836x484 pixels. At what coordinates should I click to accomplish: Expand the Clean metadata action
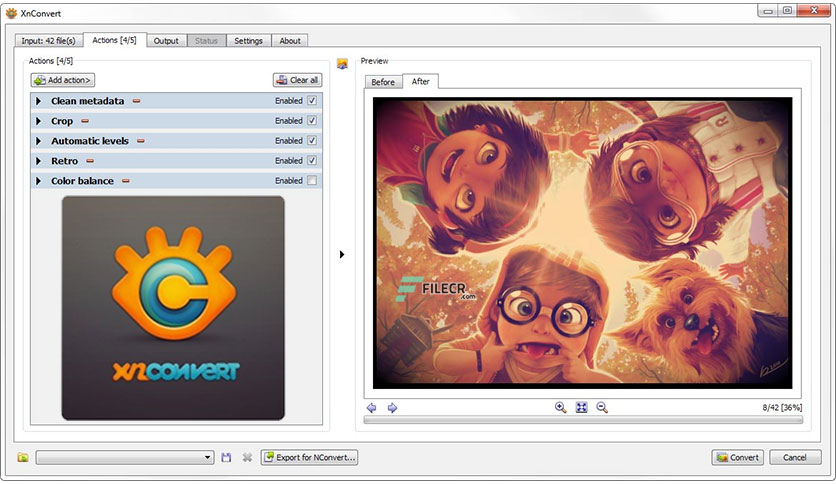click(38, 101)
